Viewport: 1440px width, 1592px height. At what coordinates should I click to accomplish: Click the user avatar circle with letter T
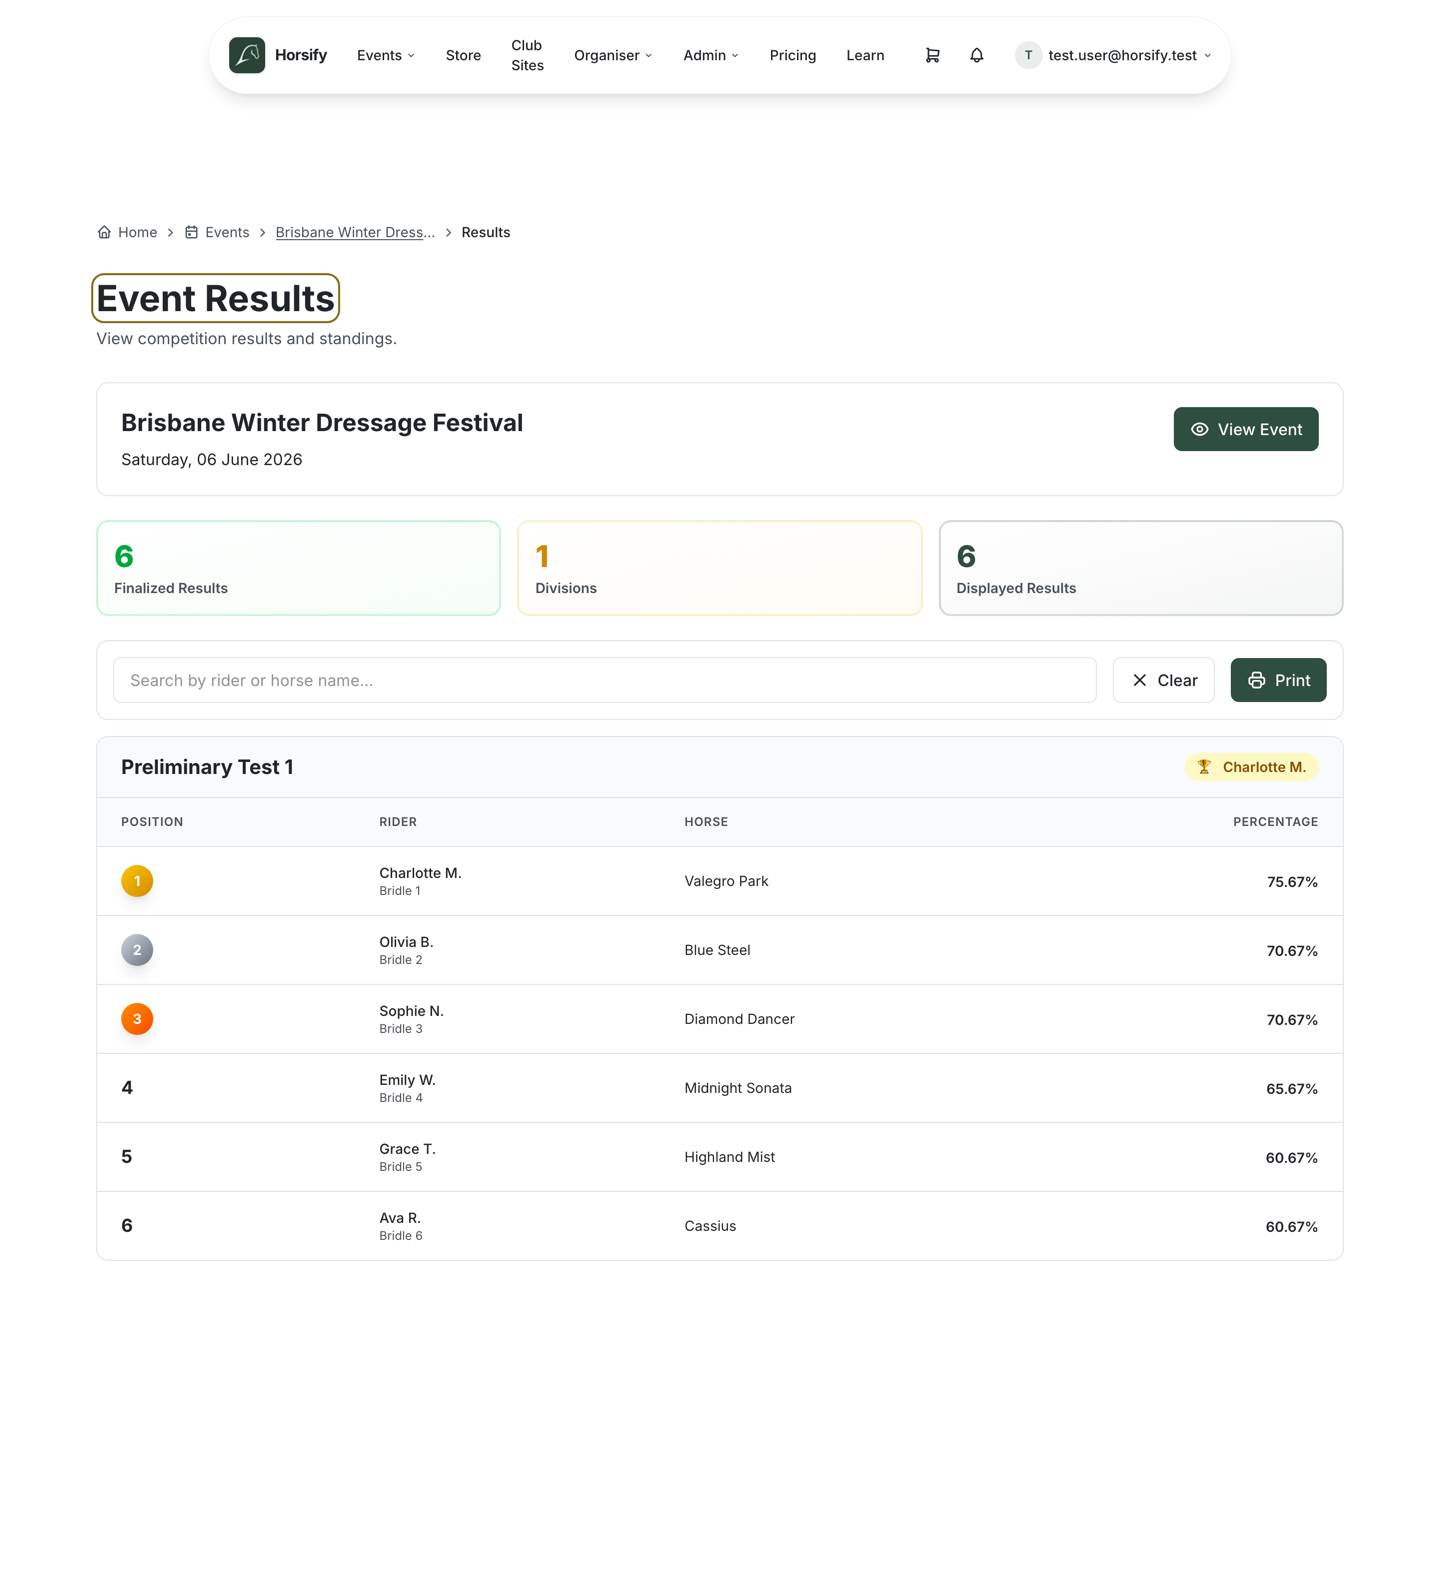pyautogui.click(x=1028, y=55)
